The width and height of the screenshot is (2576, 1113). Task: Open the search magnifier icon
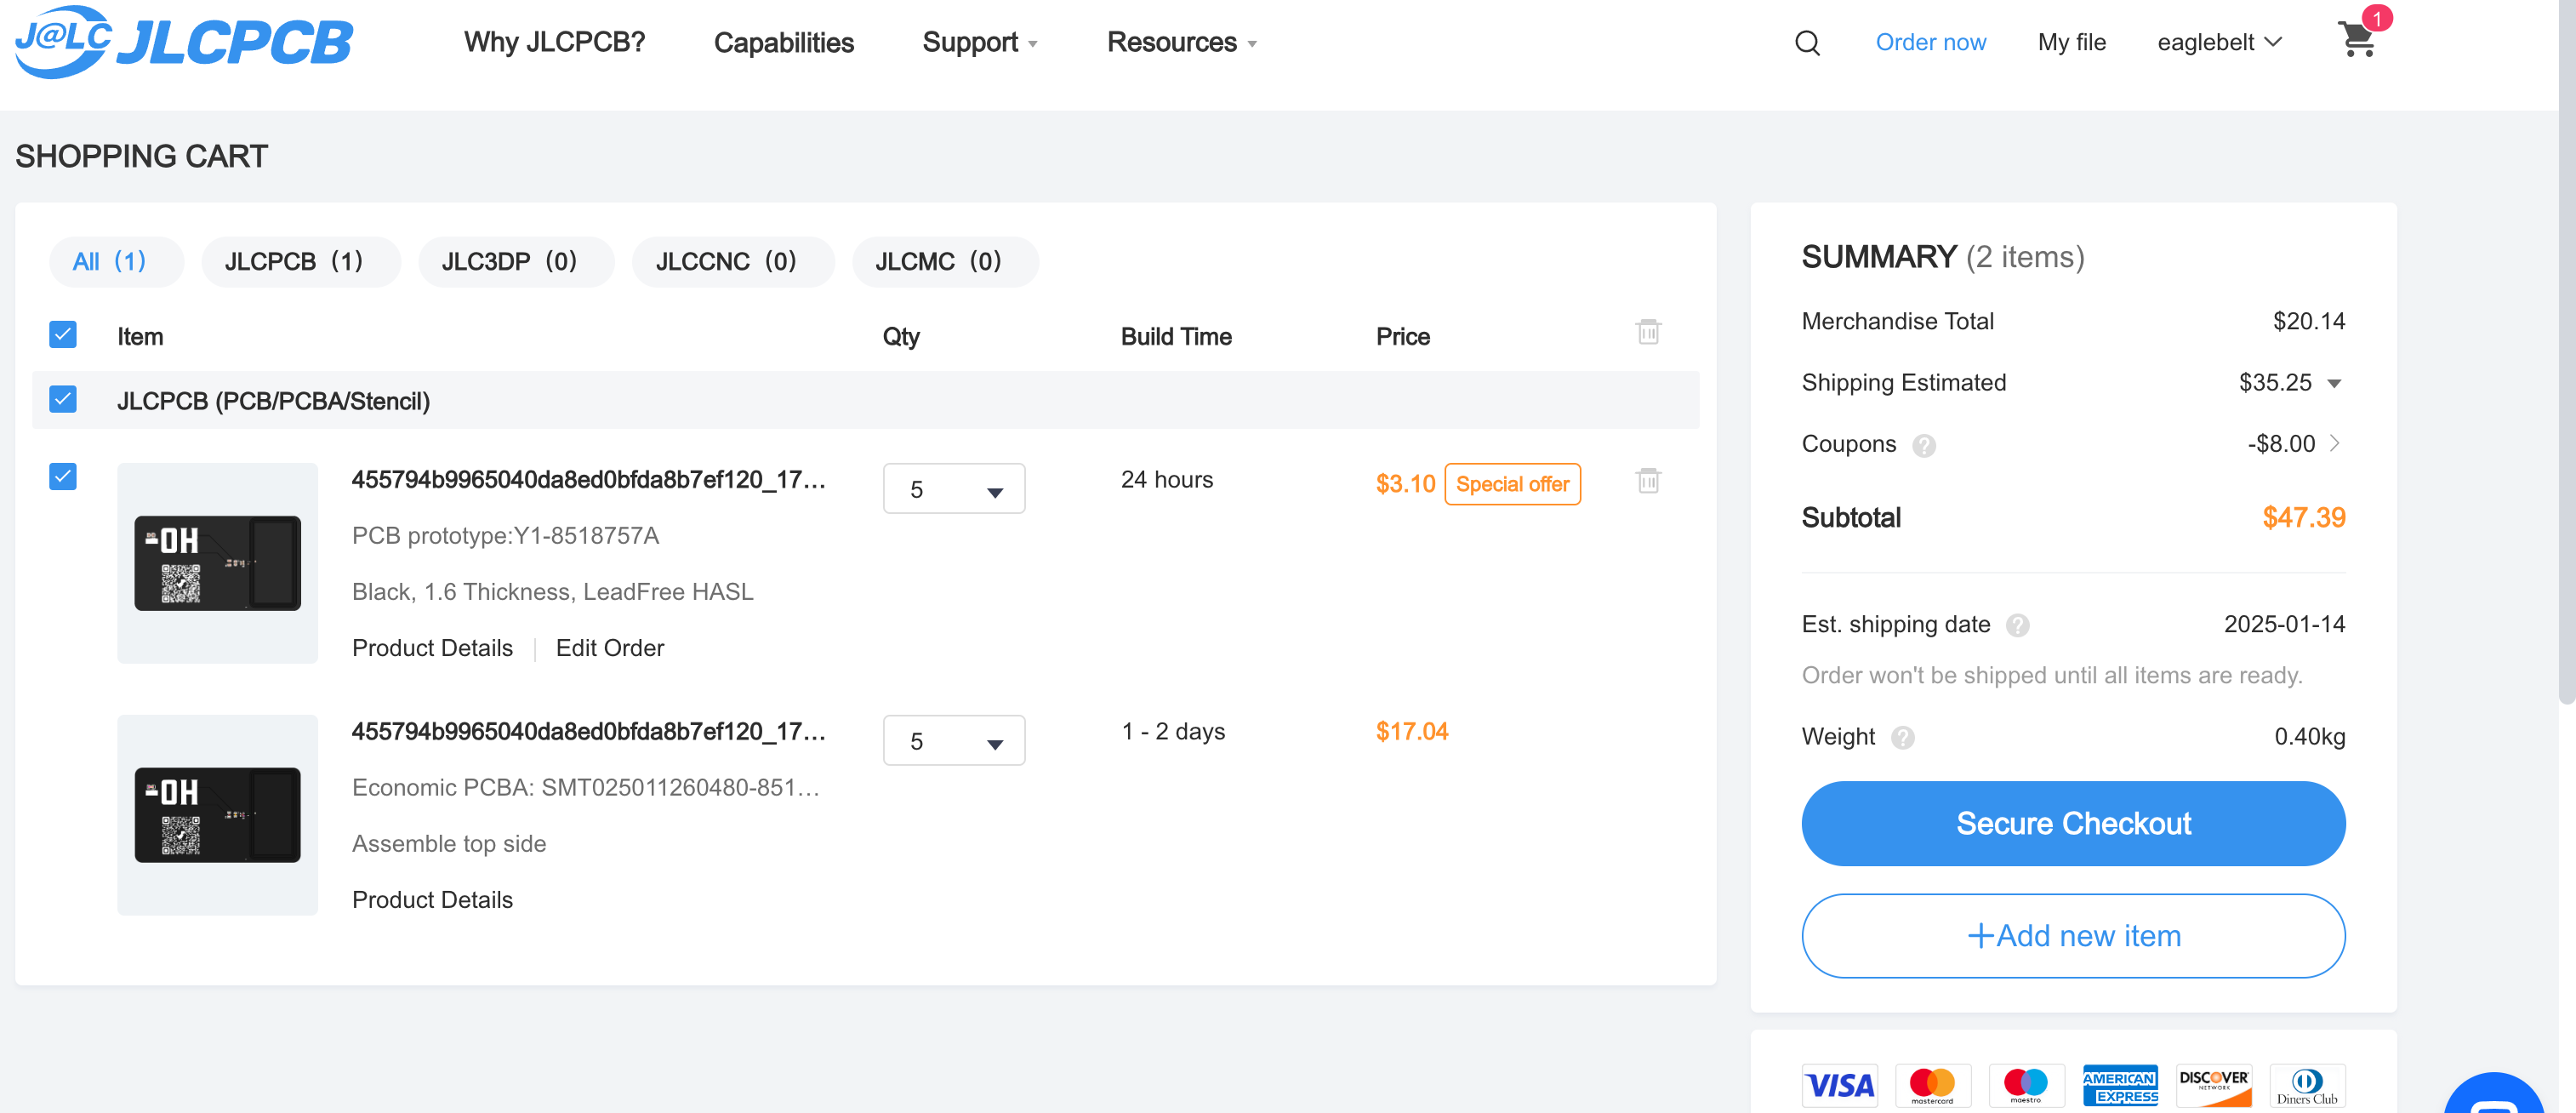tap(1807, 43)
